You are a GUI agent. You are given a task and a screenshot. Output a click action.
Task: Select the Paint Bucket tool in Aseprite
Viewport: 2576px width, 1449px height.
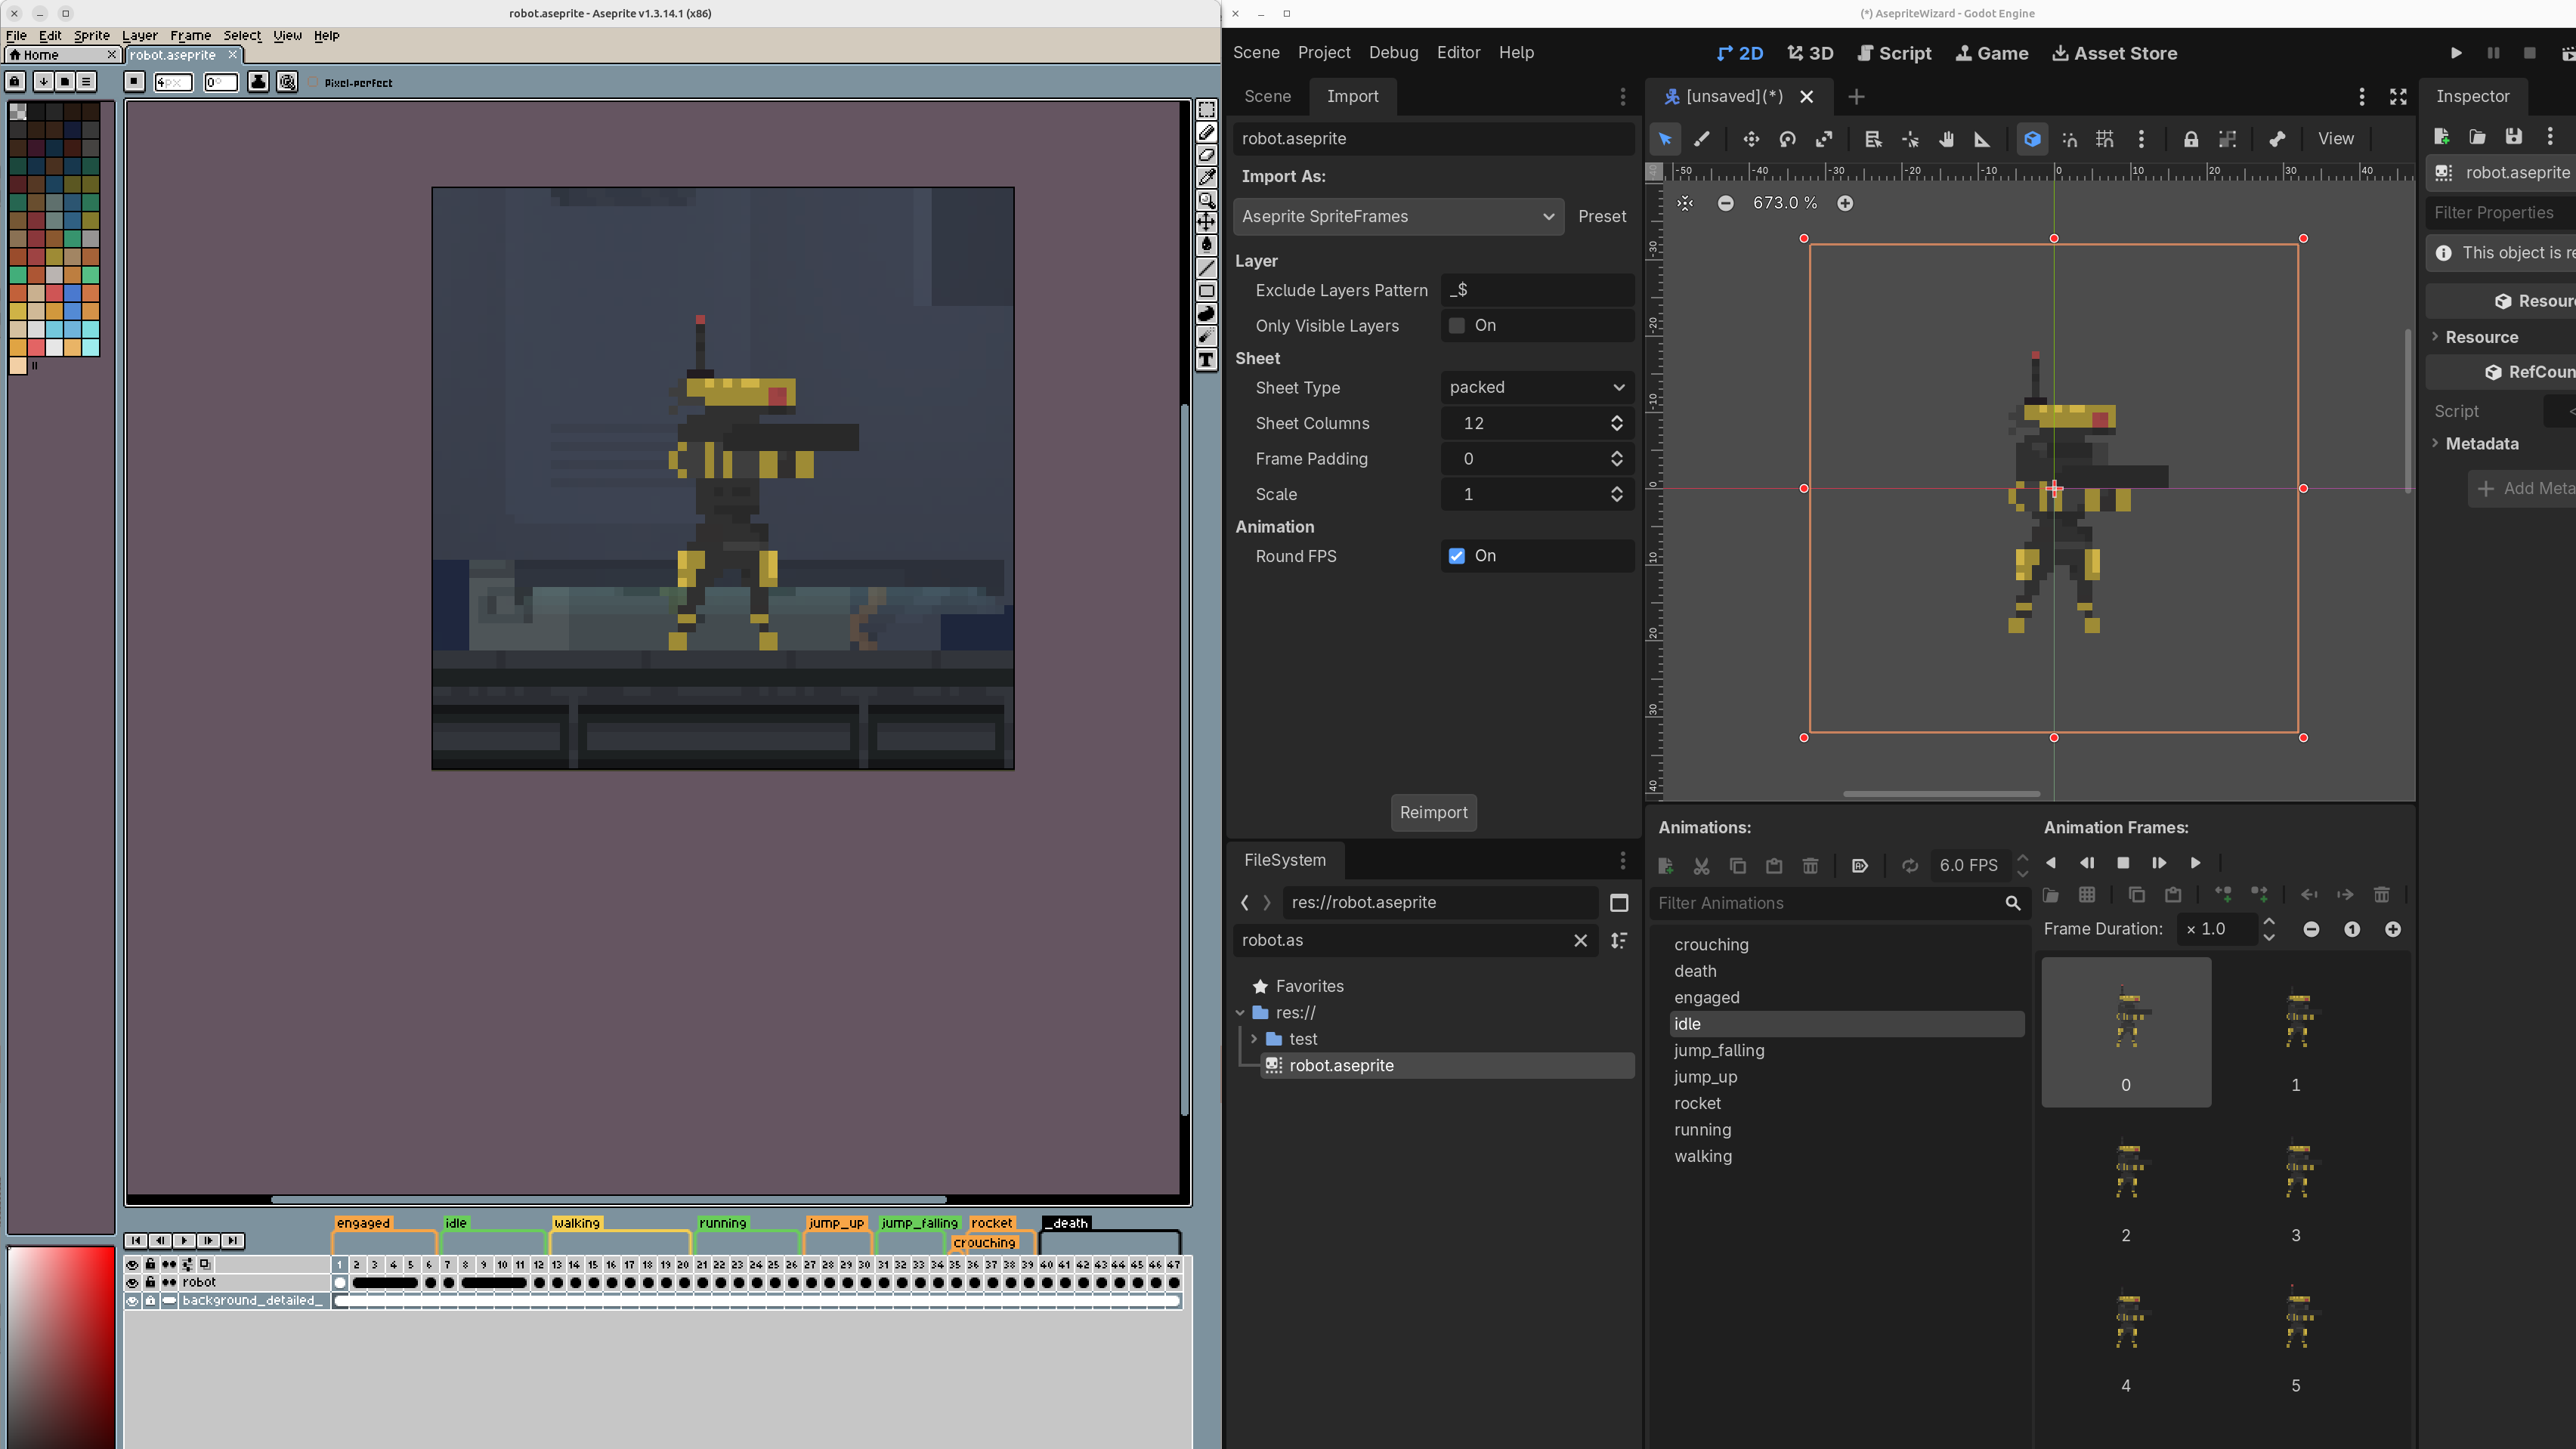[1207, 244]
